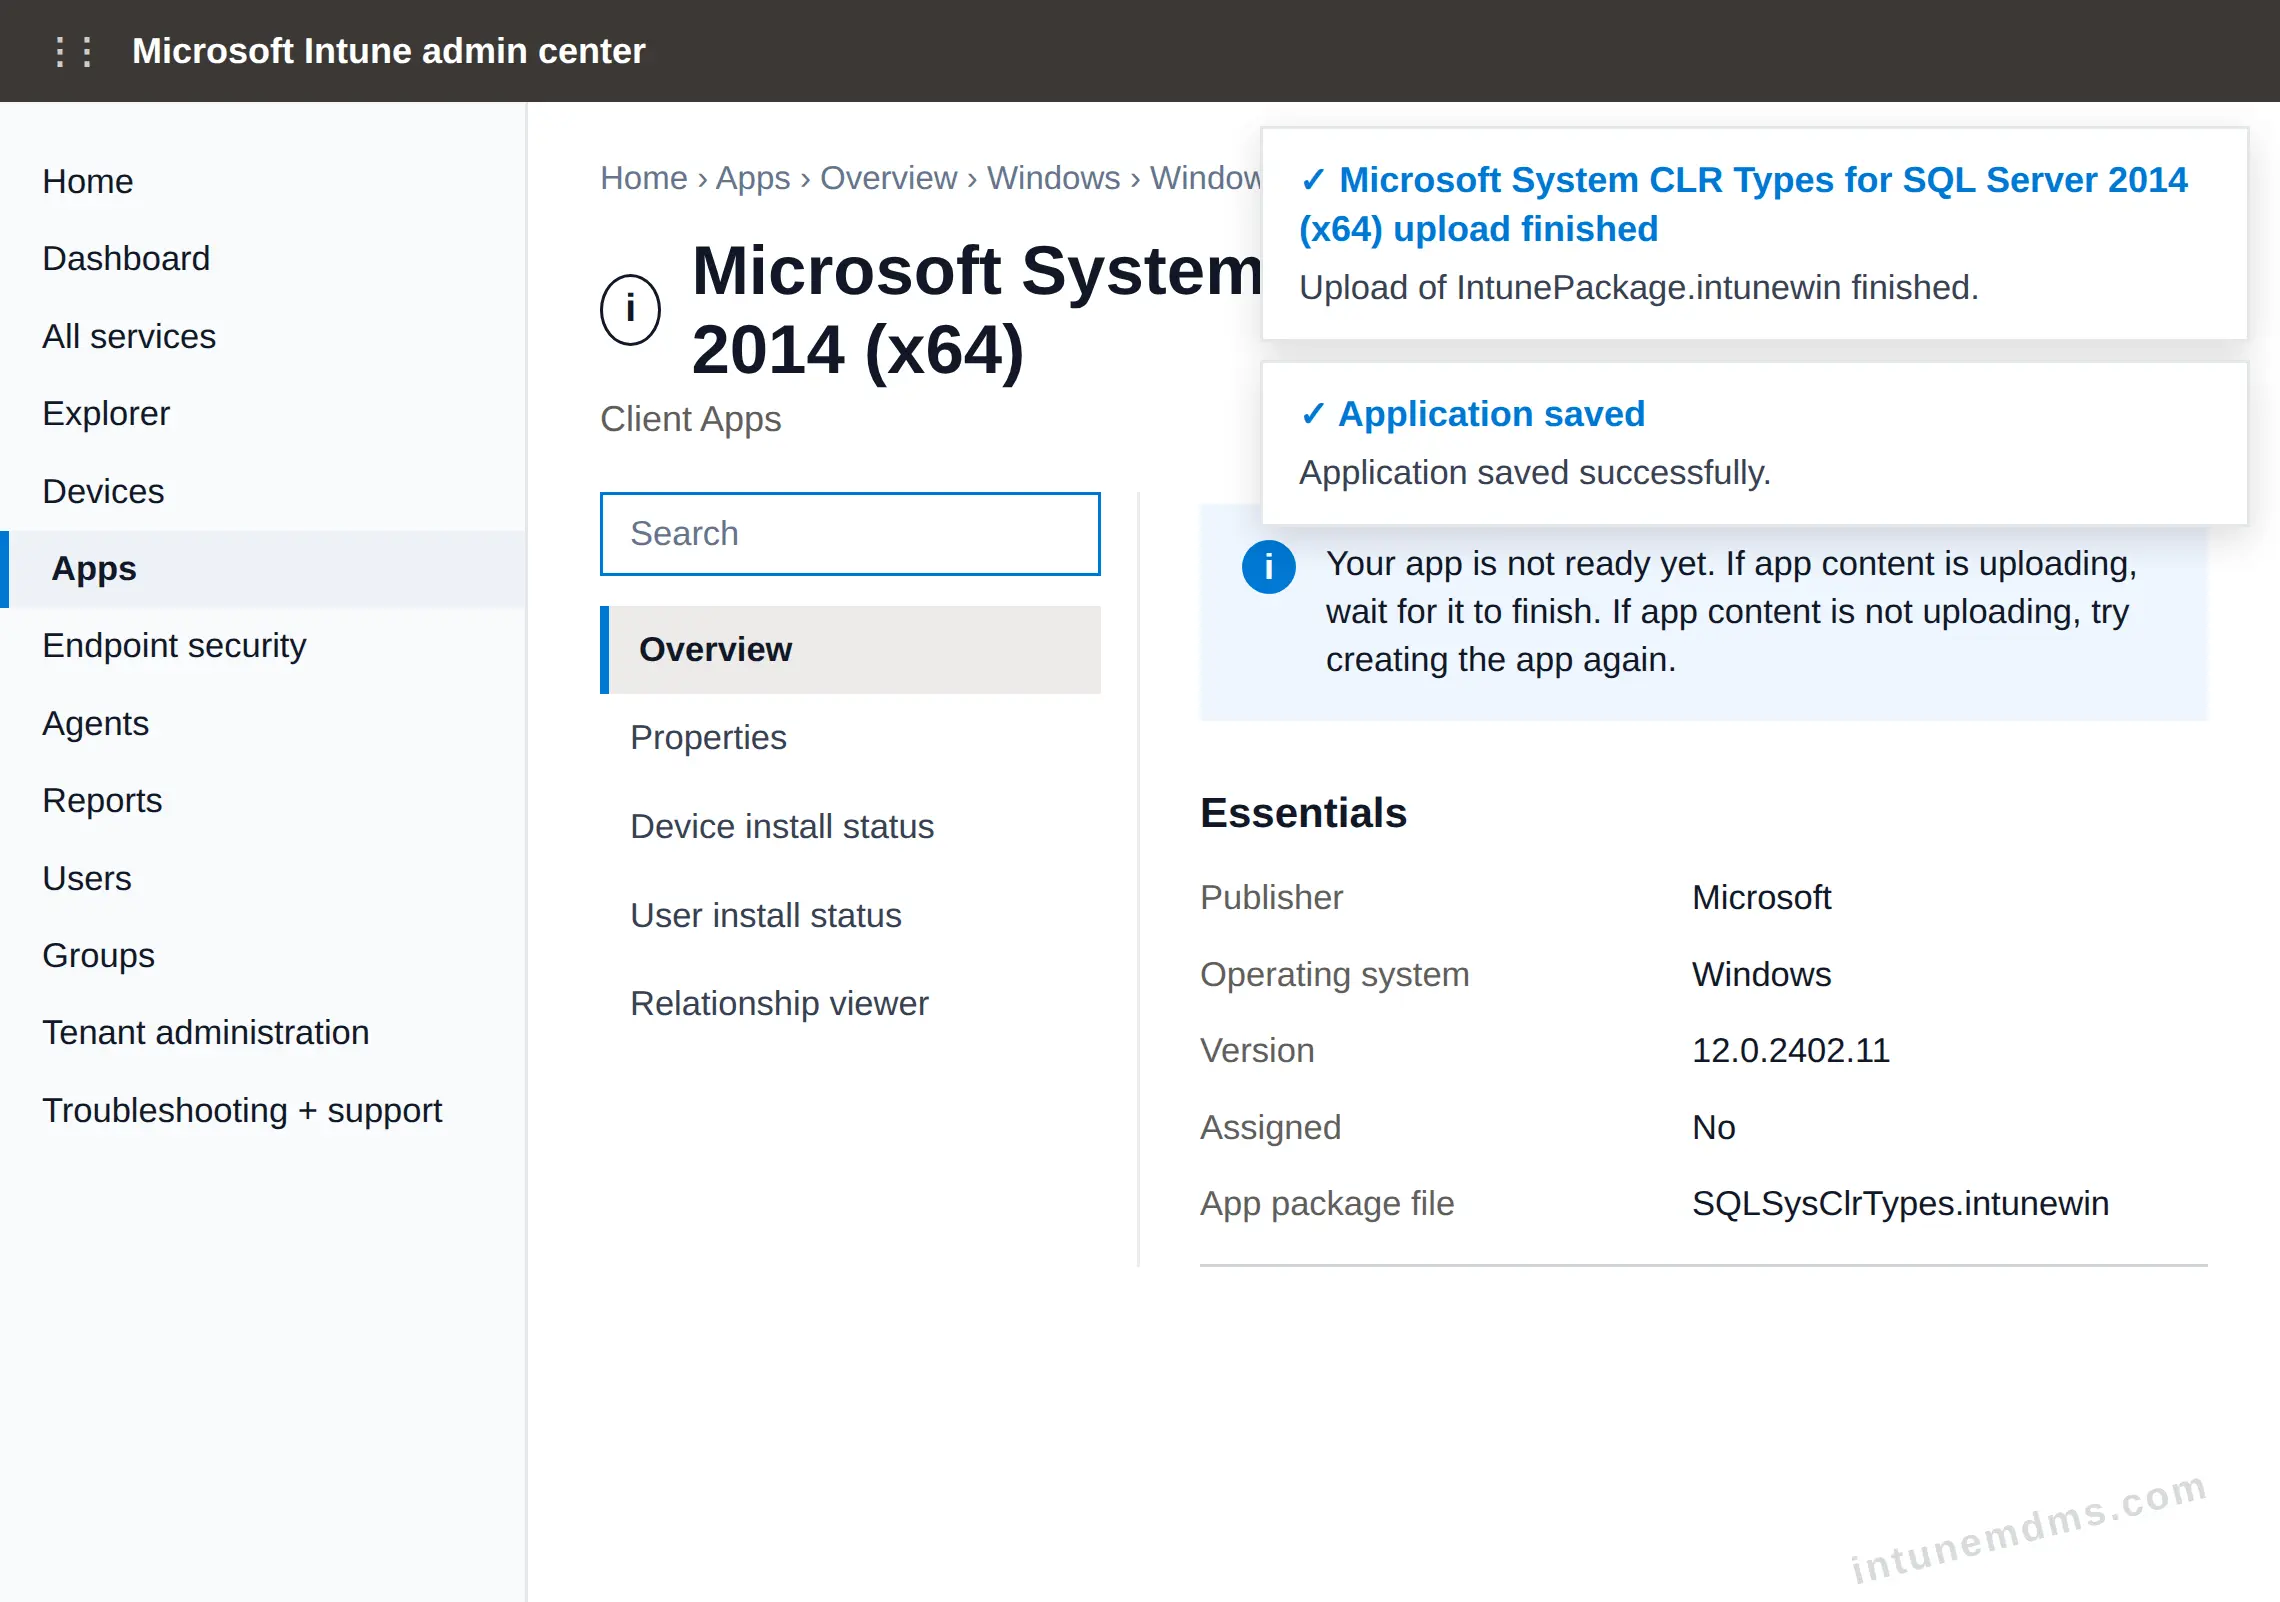View Device install status
The image size is (2280, 1602).
click(850, 826)
